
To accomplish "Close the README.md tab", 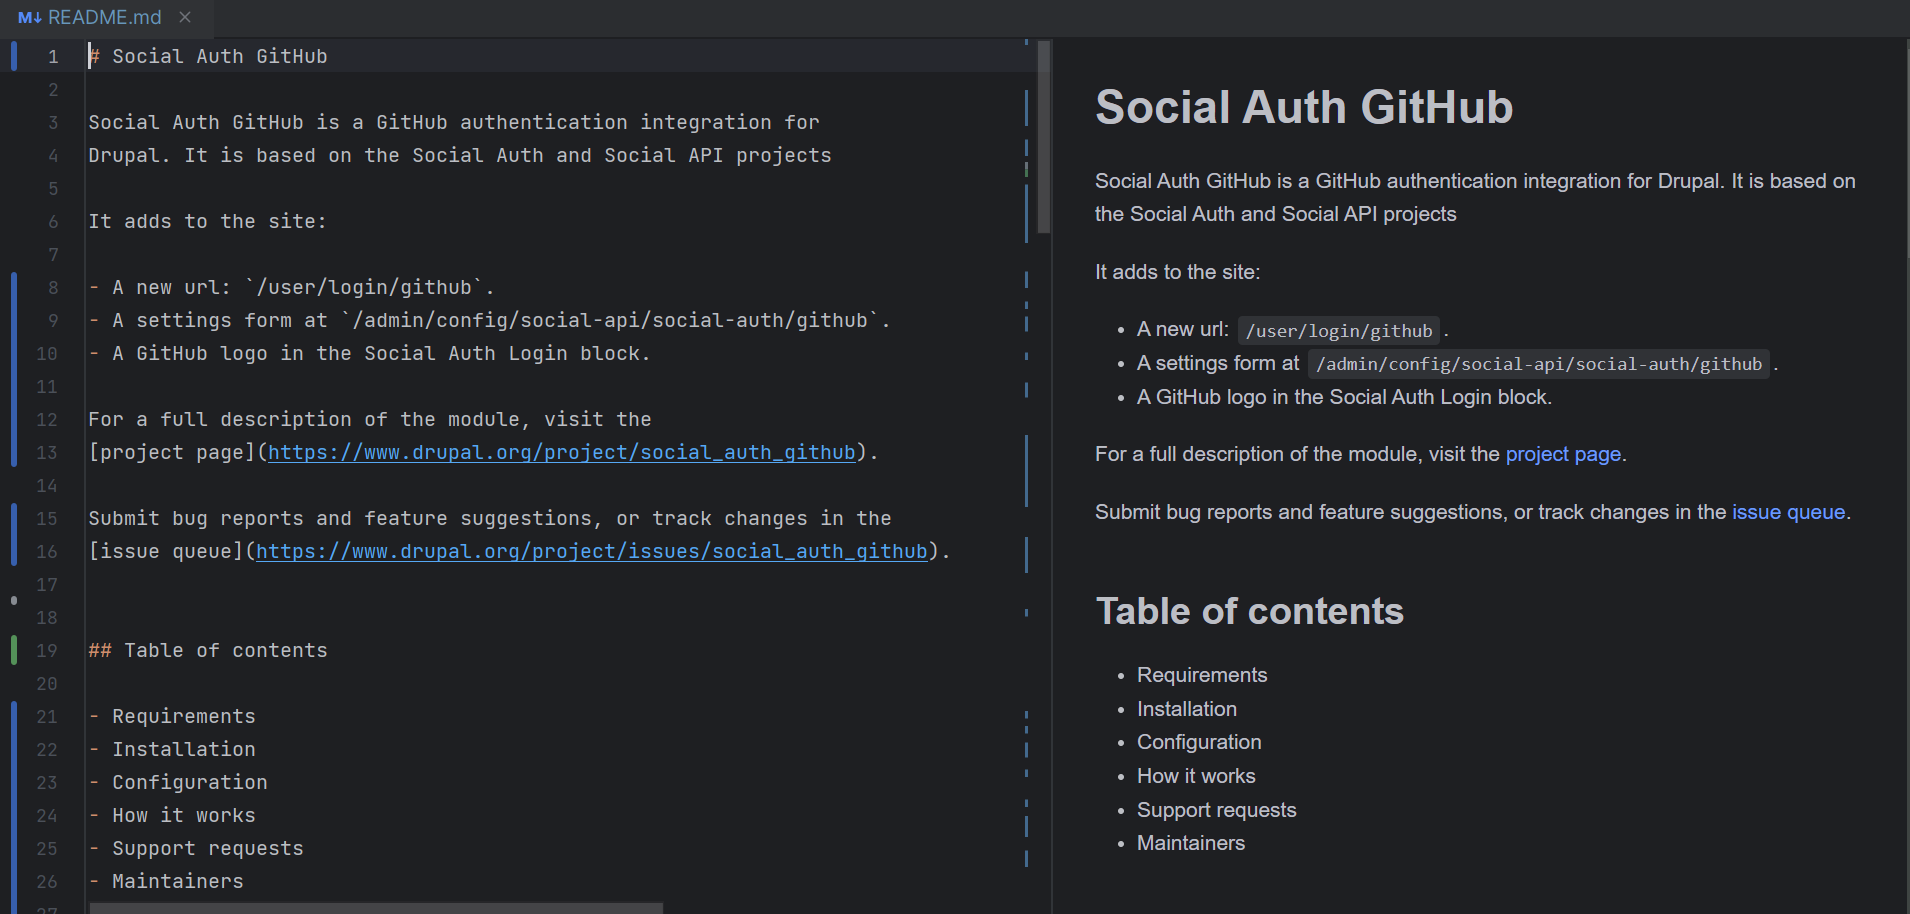I will [185, 17].
